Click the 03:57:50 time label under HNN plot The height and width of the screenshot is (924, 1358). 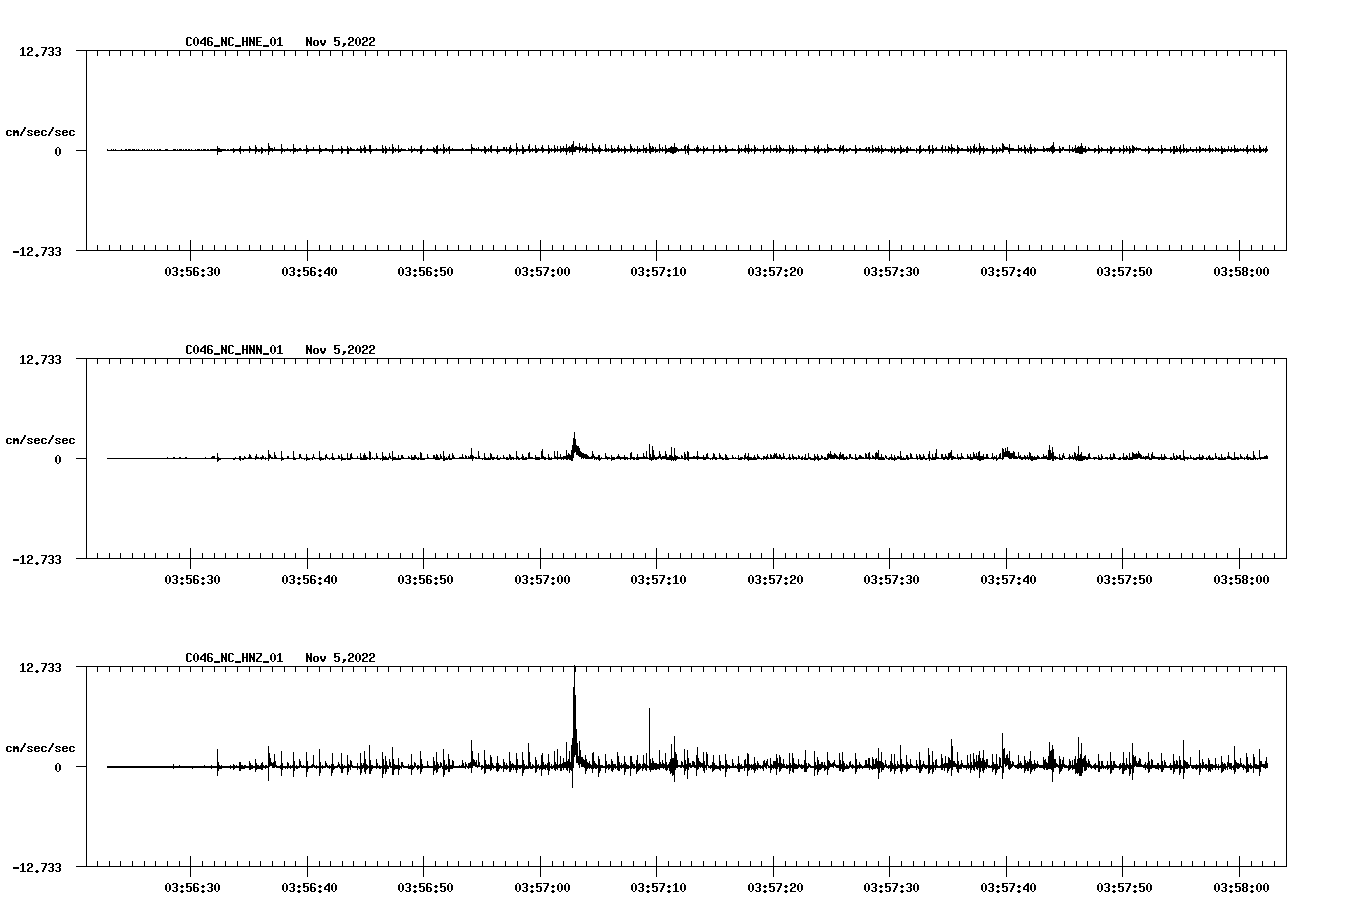(1124, 580)
